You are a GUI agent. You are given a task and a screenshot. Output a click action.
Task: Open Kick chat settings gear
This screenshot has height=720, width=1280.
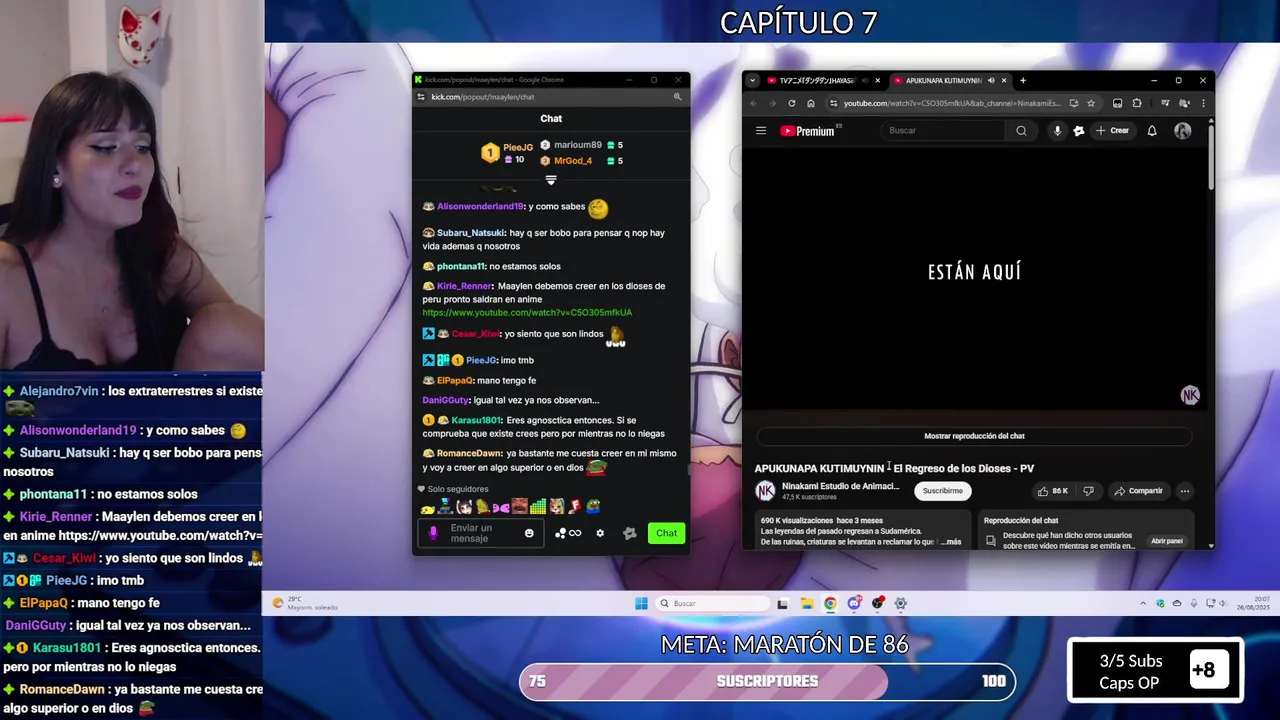600,533
